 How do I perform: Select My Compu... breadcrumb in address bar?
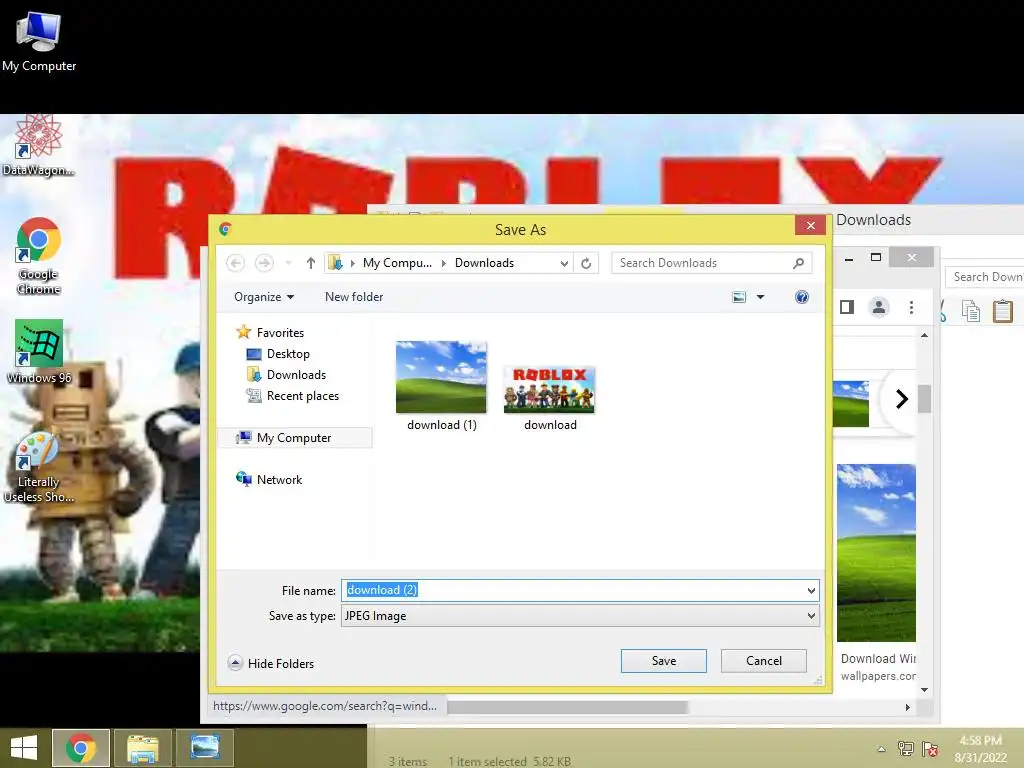click(397, 263)
